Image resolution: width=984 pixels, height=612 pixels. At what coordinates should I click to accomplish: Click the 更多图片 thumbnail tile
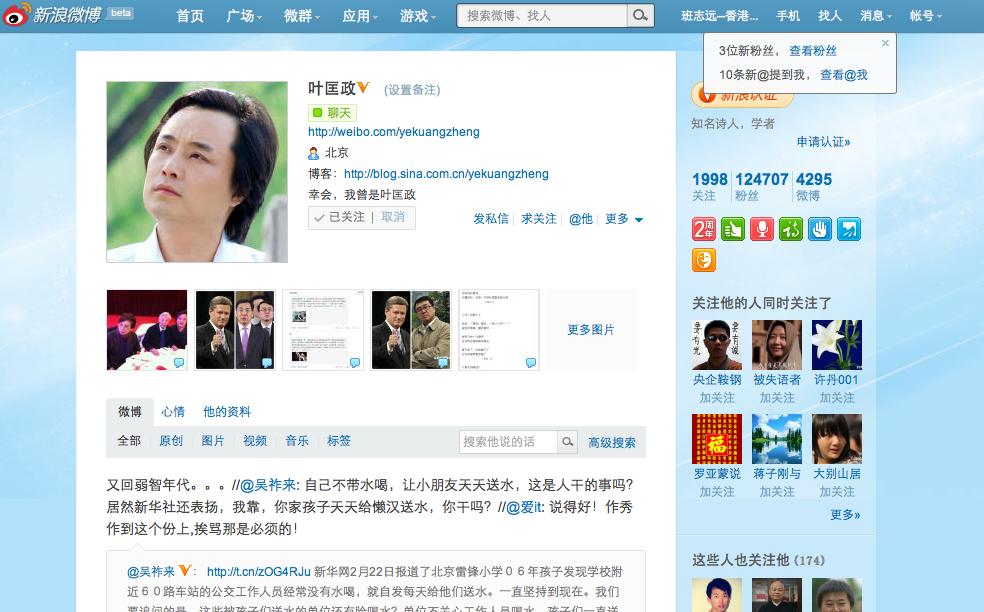591,330
